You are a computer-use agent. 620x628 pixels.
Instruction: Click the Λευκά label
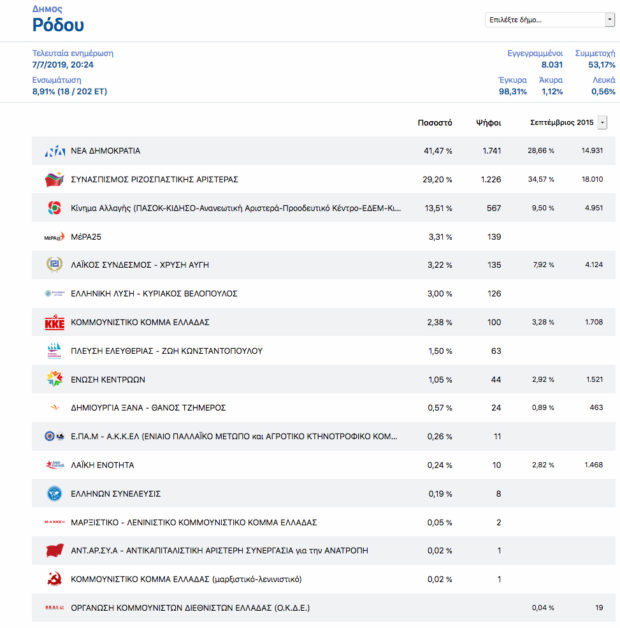pos(604,80)
